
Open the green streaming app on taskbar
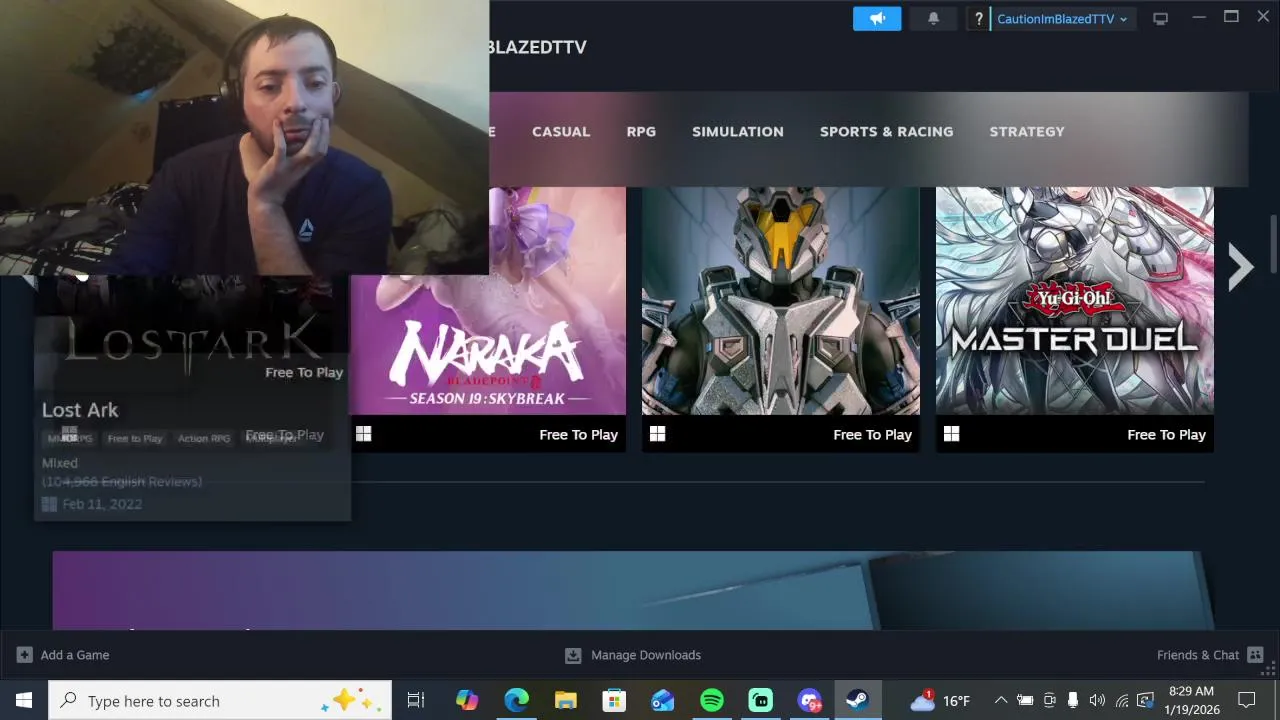click(x=761, y=700)
